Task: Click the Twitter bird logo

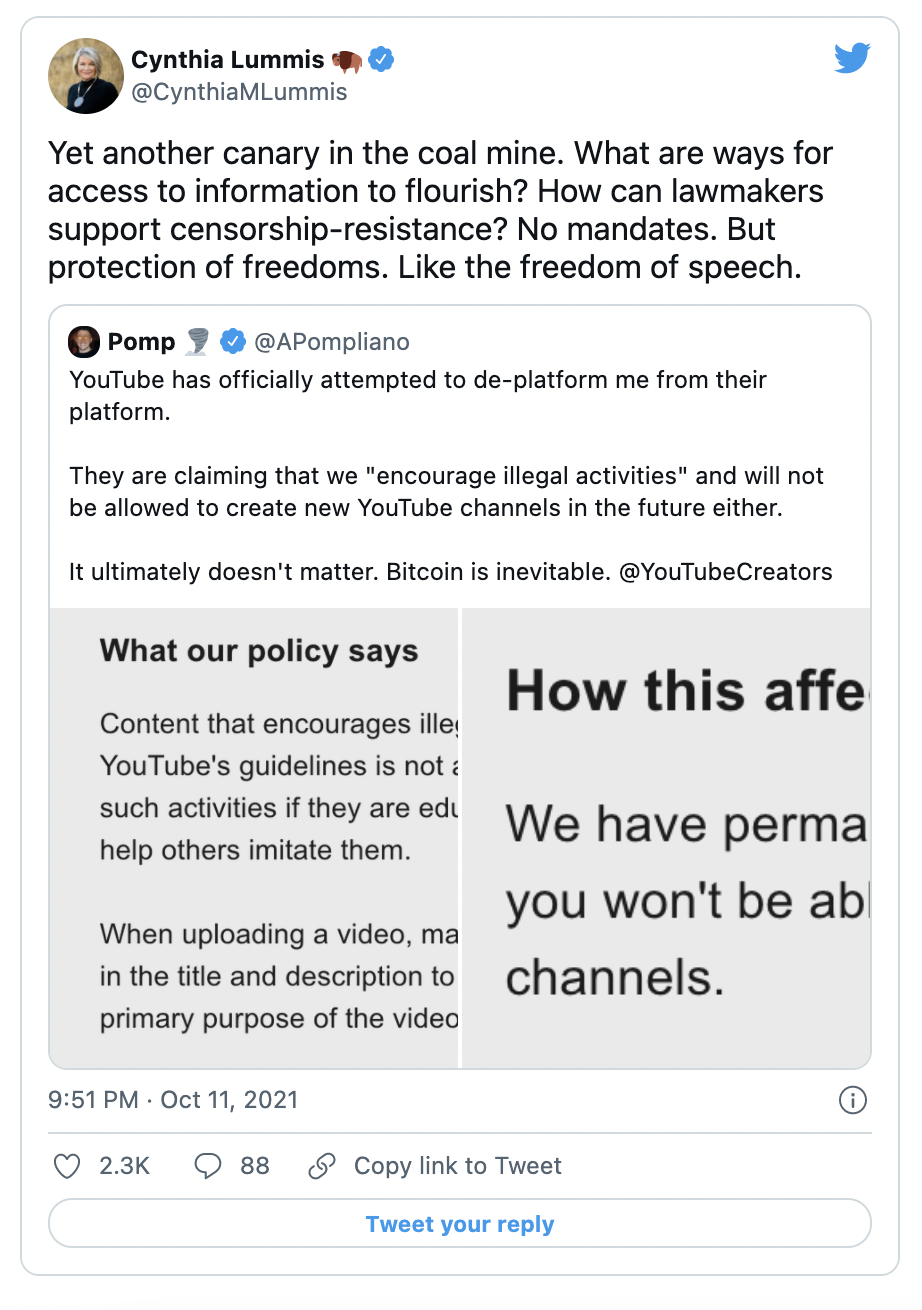Action: [852, 59]
